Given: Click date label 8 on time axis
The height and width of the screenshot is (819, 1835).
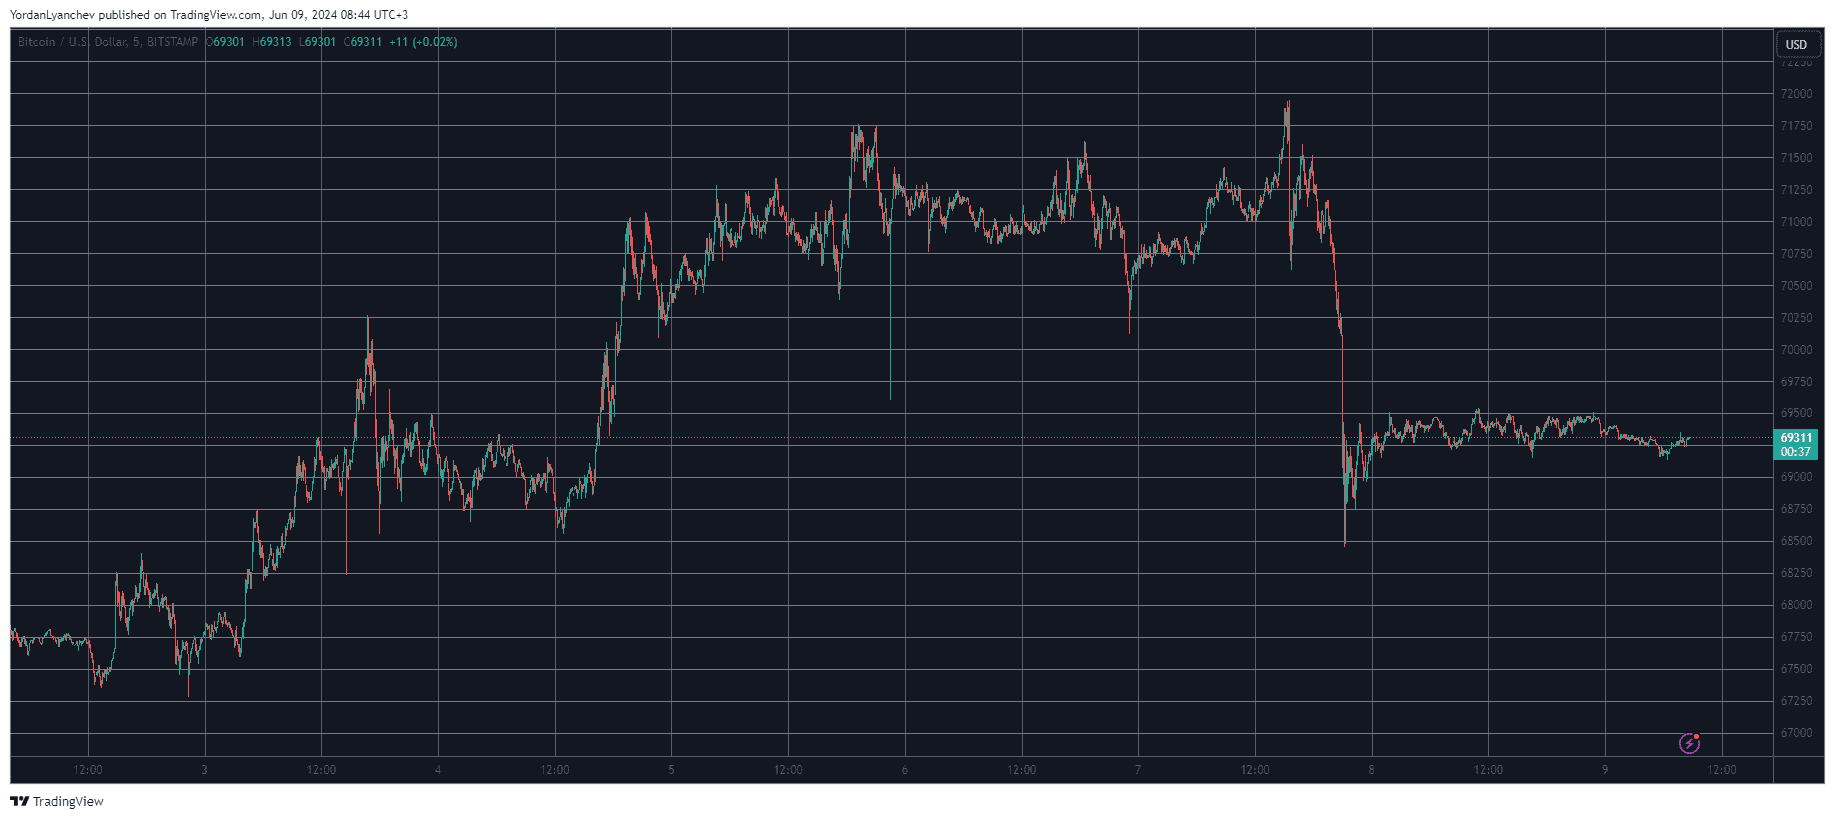Looking at the screenshot, I should [x=1372, y=770].
